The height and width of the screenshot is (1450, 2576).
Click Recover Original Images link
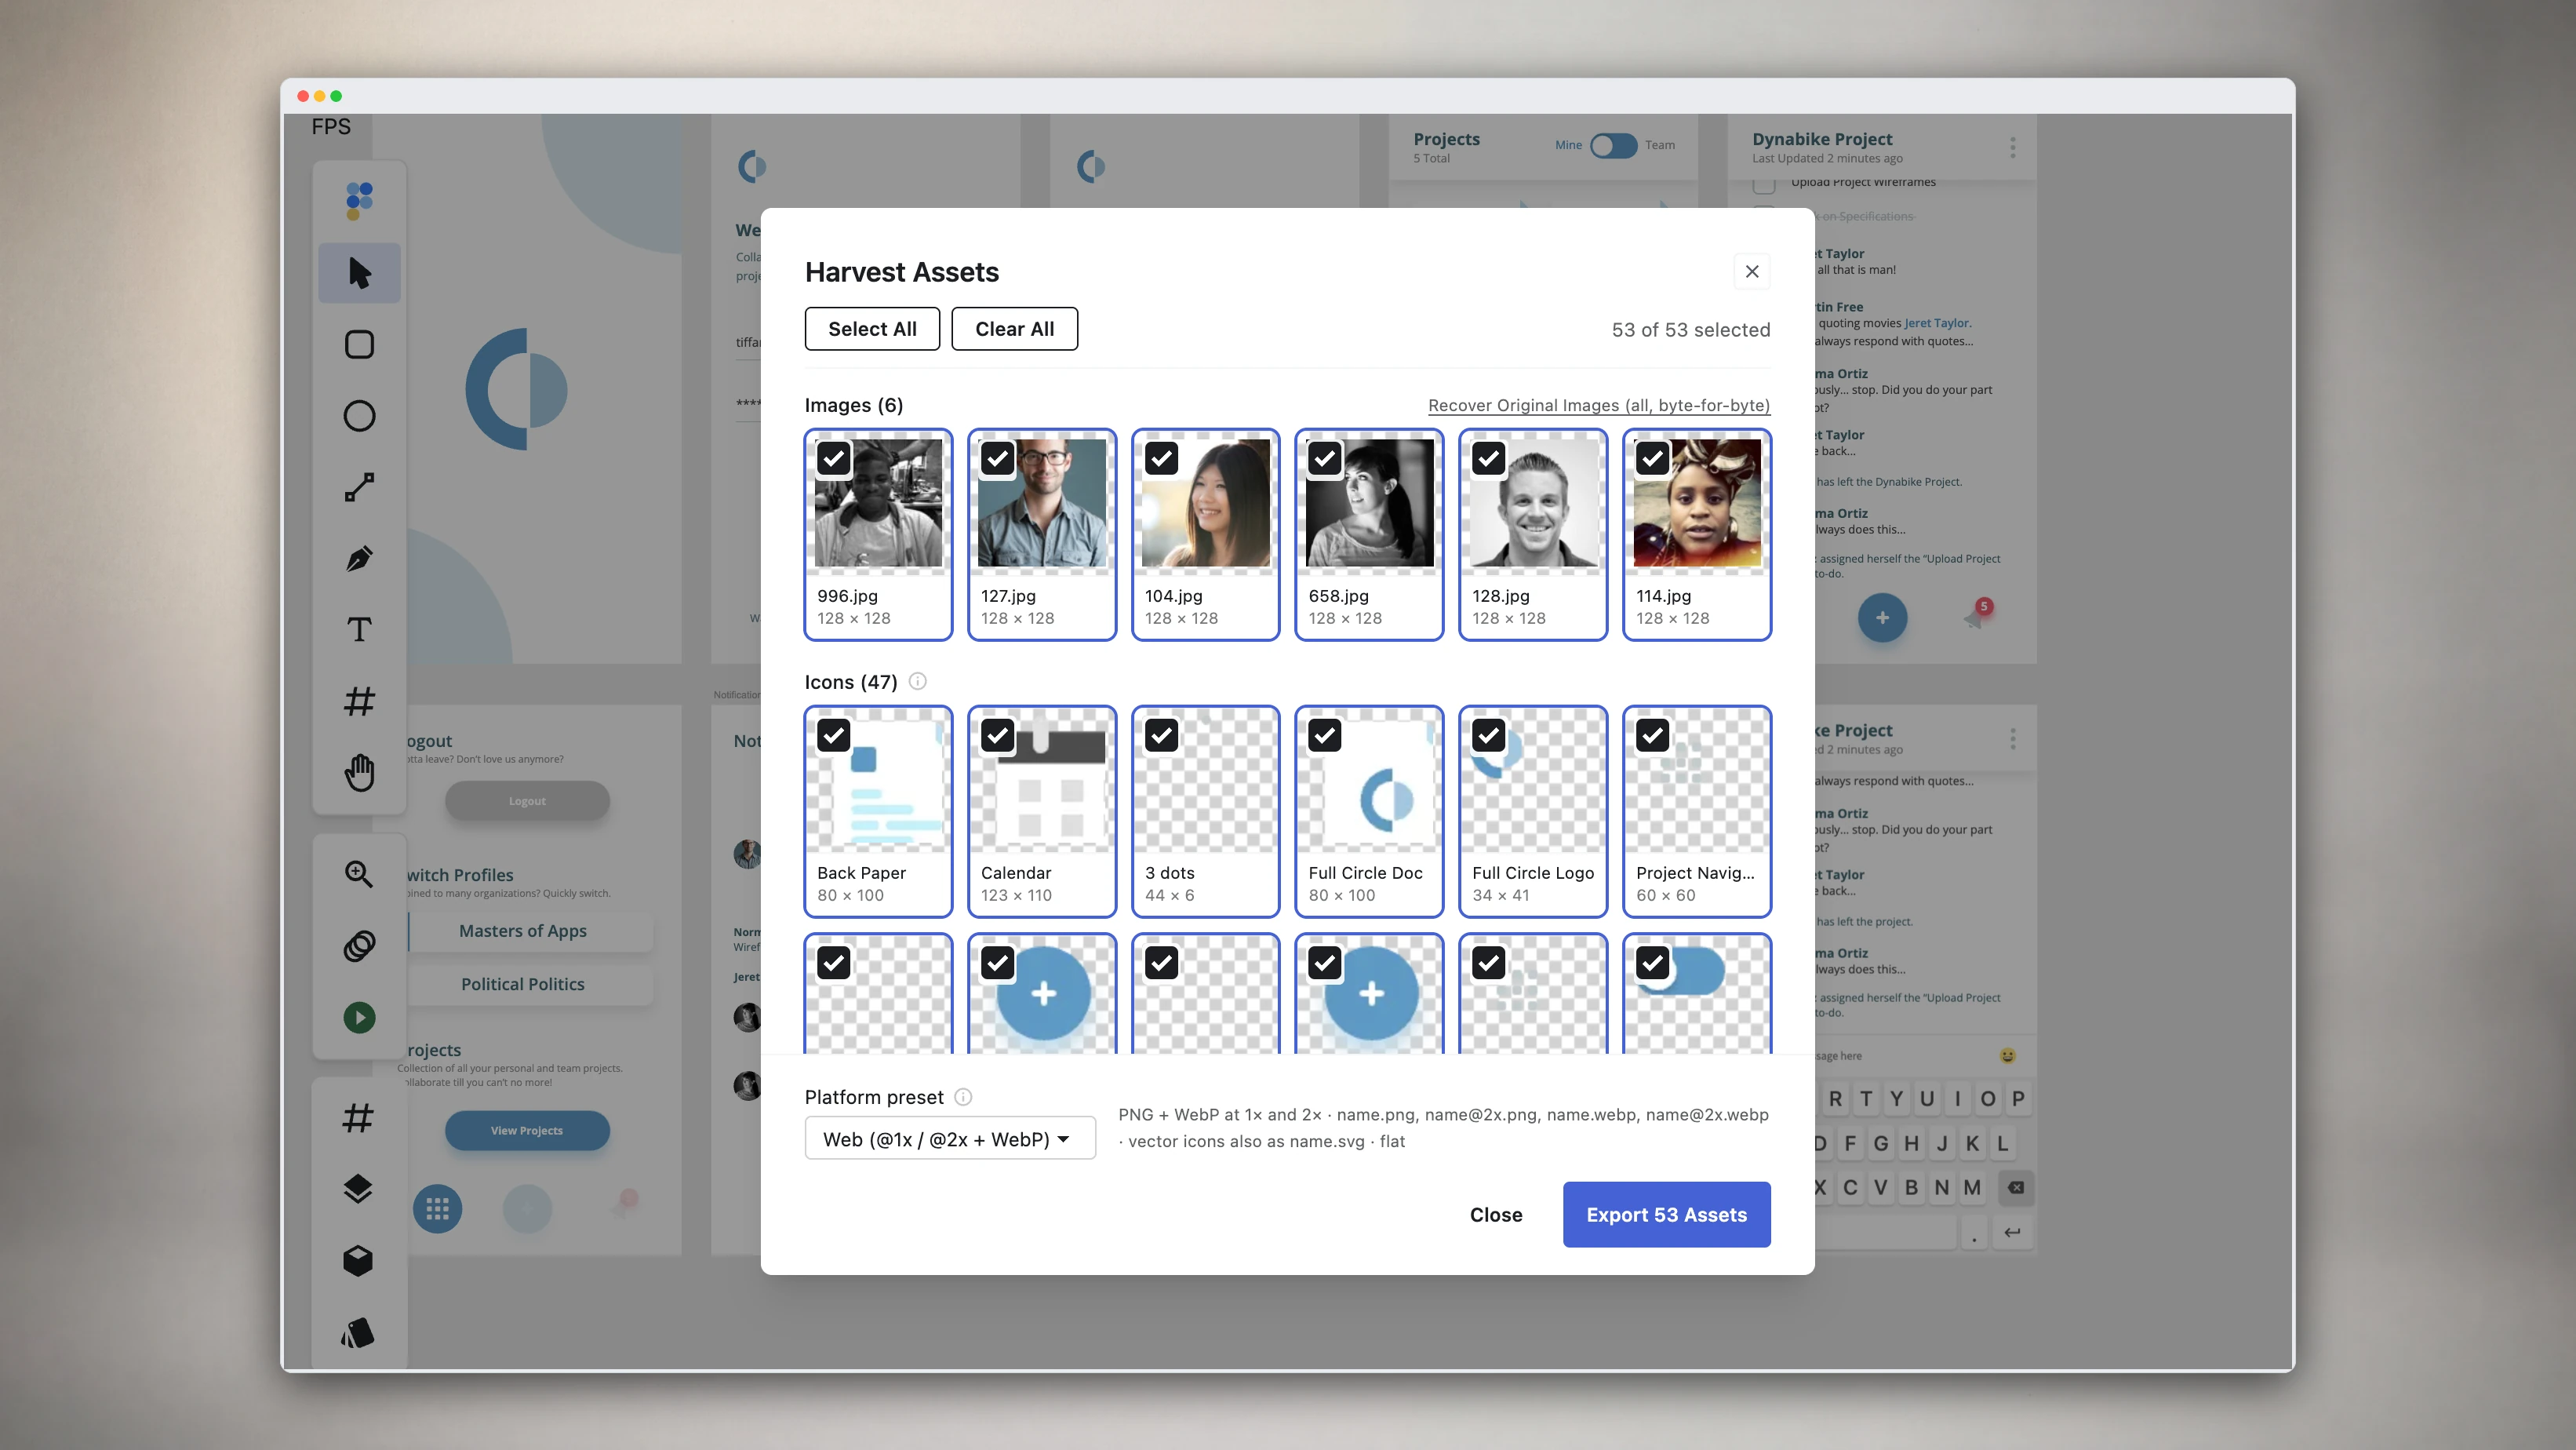[1599, 405]
